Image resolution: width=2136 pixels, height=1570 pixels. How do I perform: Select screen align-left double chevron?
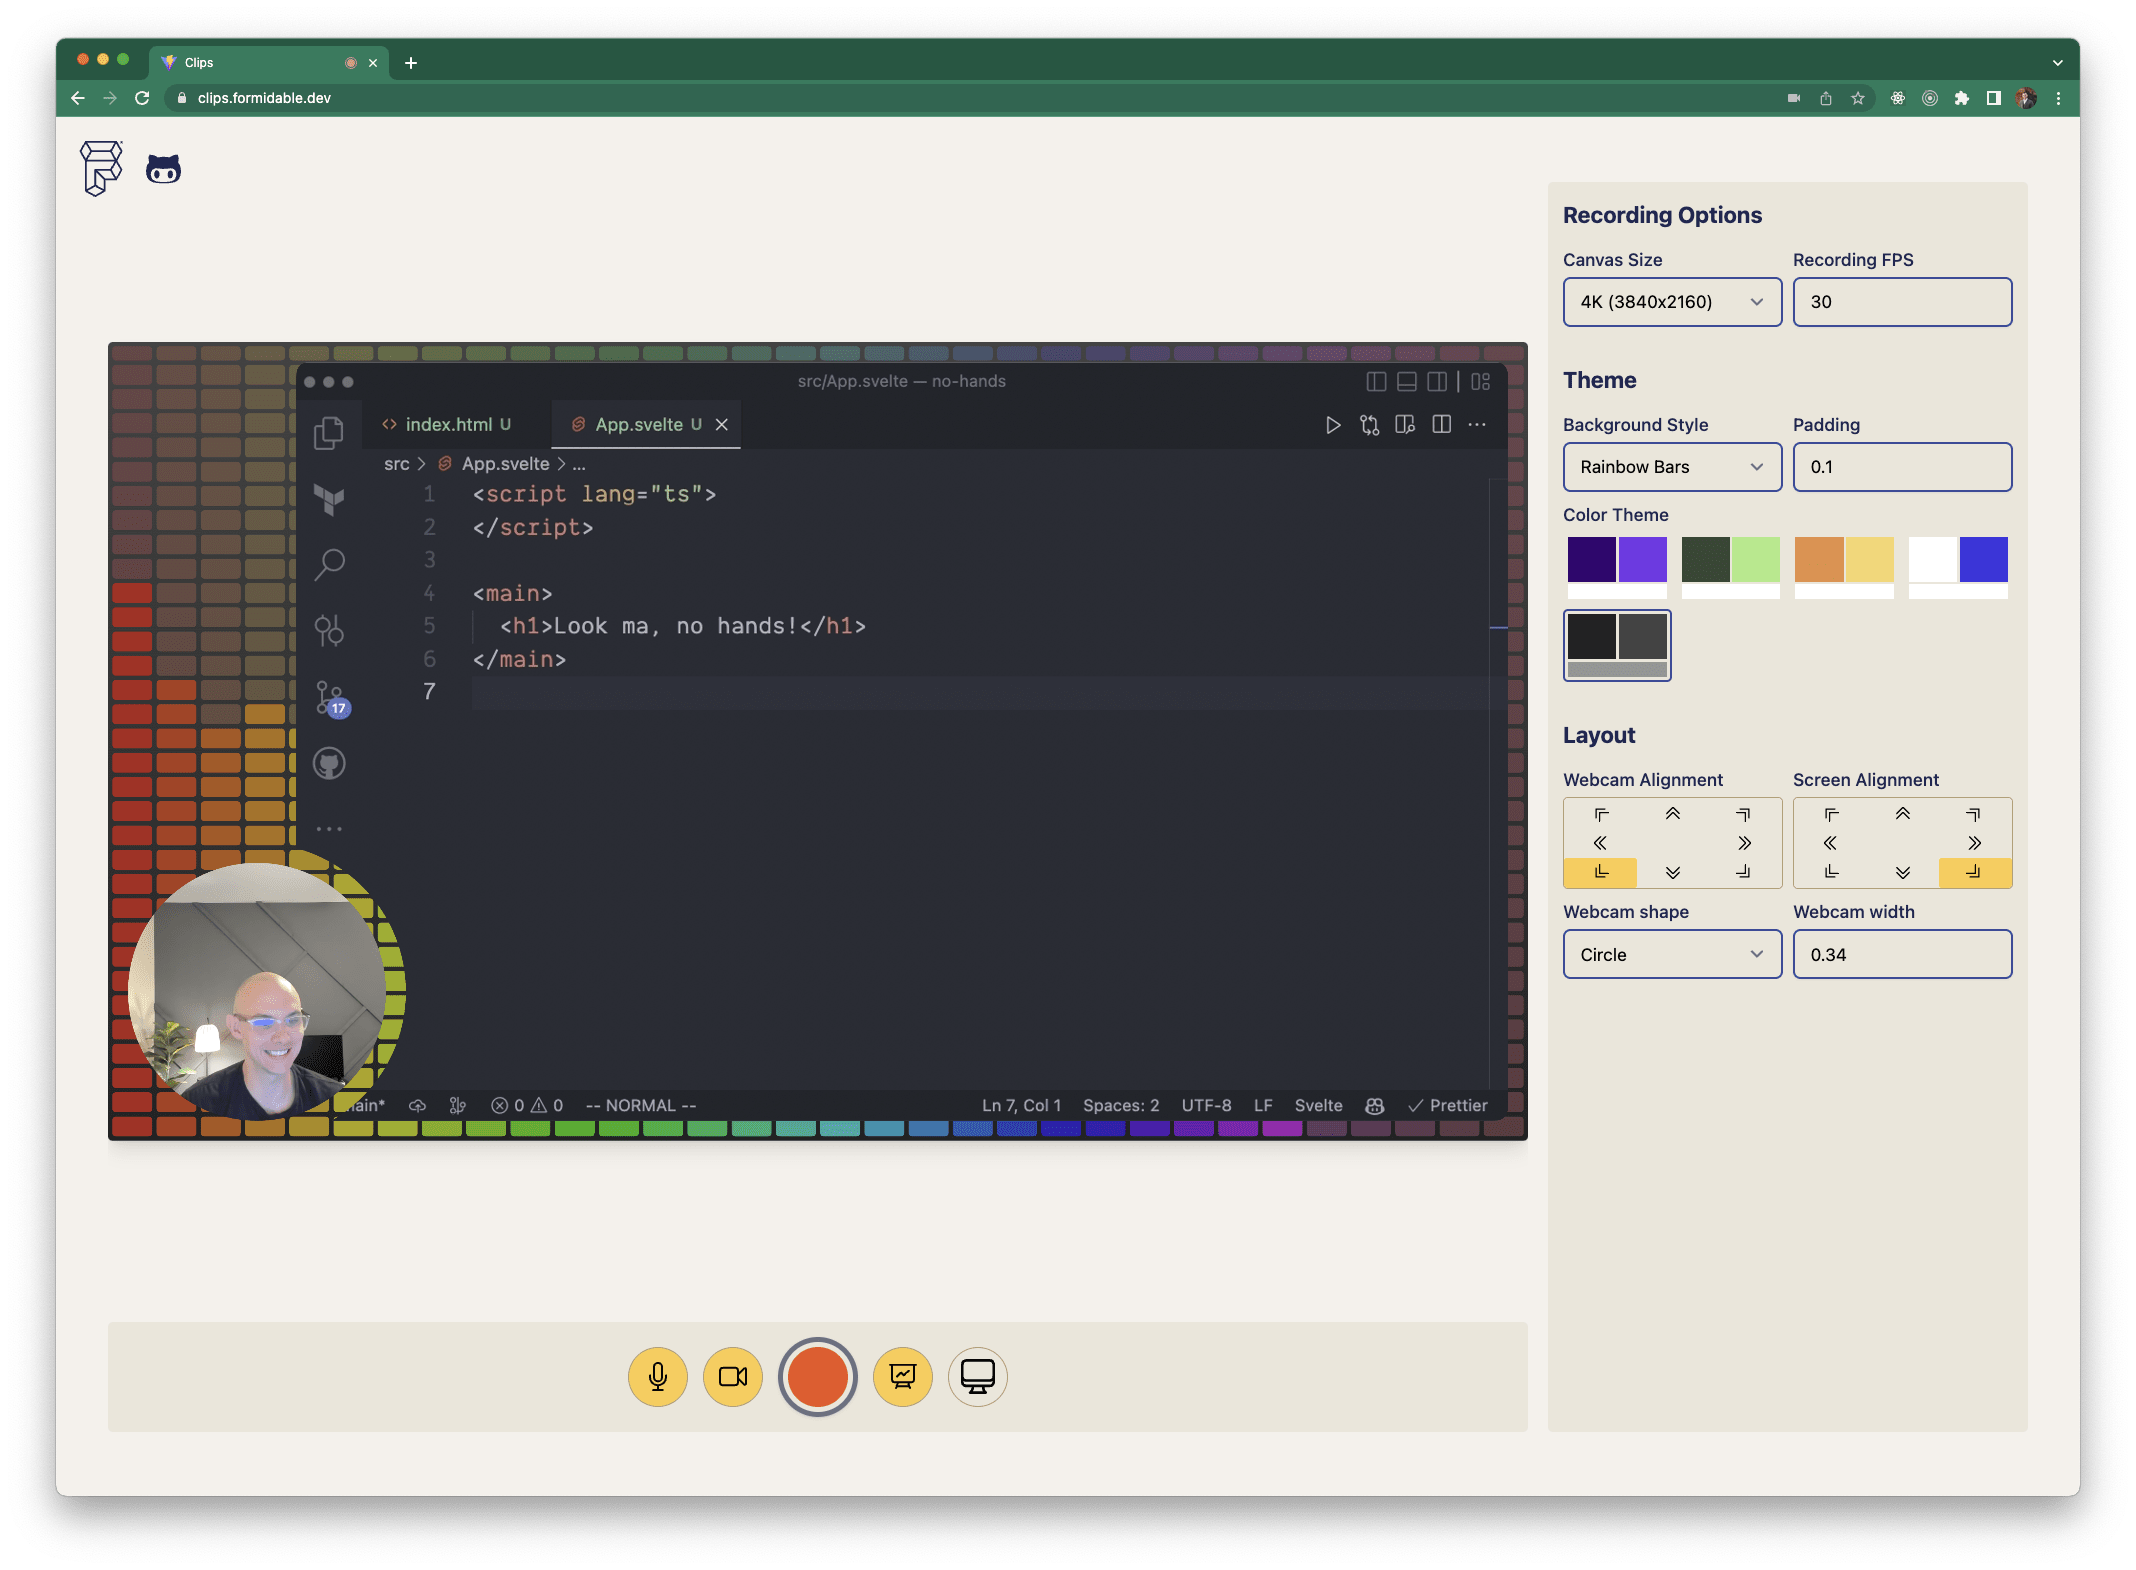1831,843
